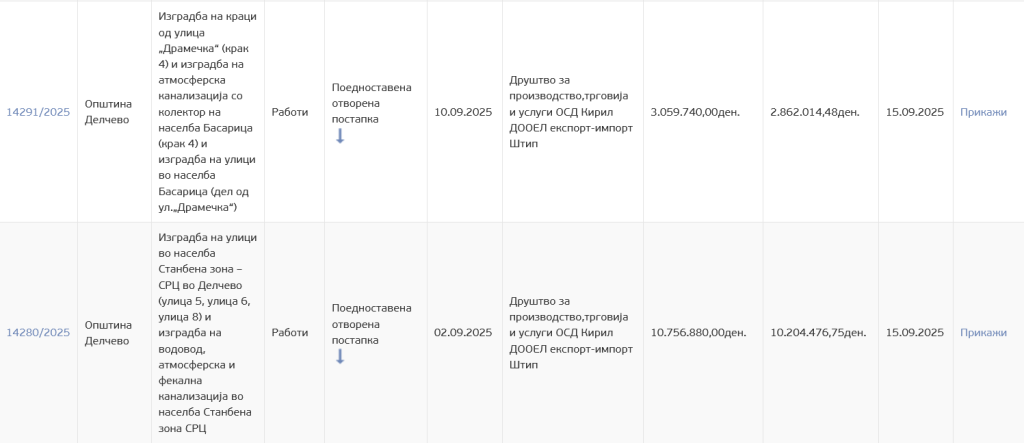Viewport: 1024px width, 443px height.
Task: Select the amount 10.204.476,75ден. cell
Action: pyautogui.click(x=818, y=333)
